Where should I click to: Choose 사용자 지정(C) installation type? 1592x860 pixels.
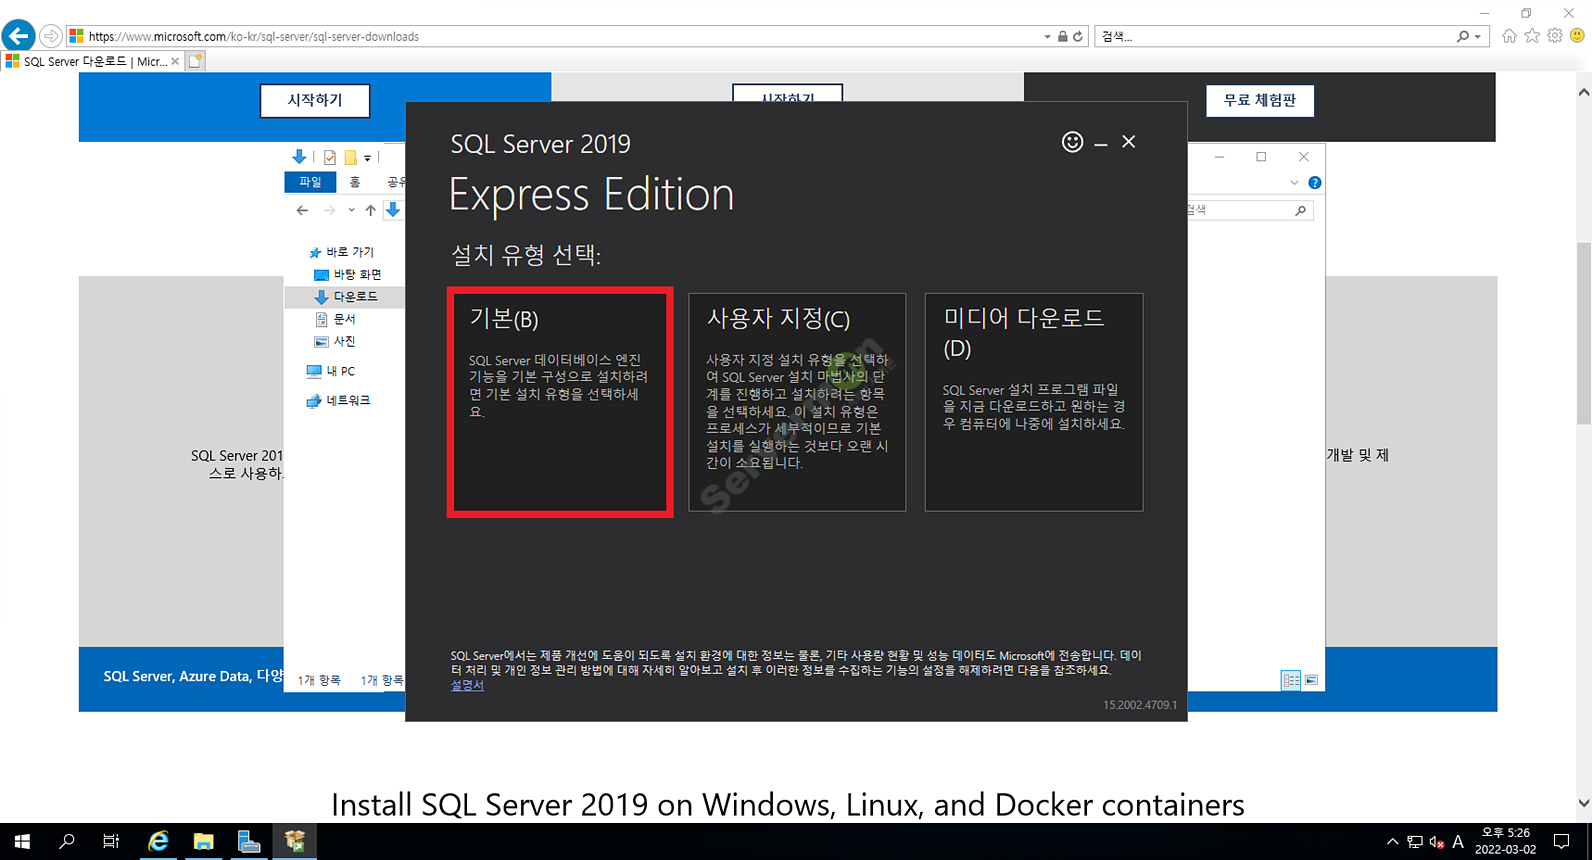pos(797,402)
